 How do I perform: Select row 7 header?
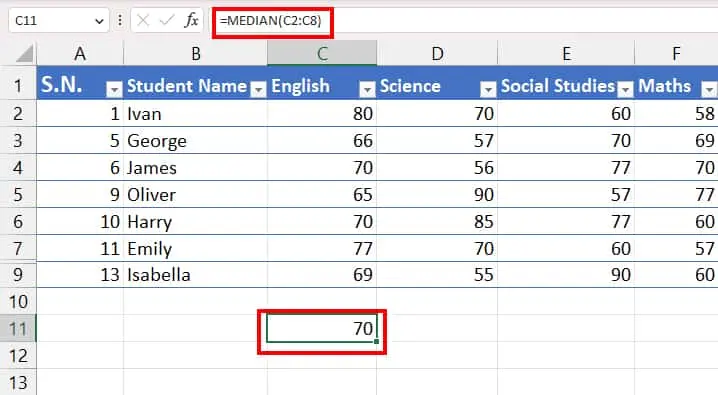point(18,249)
